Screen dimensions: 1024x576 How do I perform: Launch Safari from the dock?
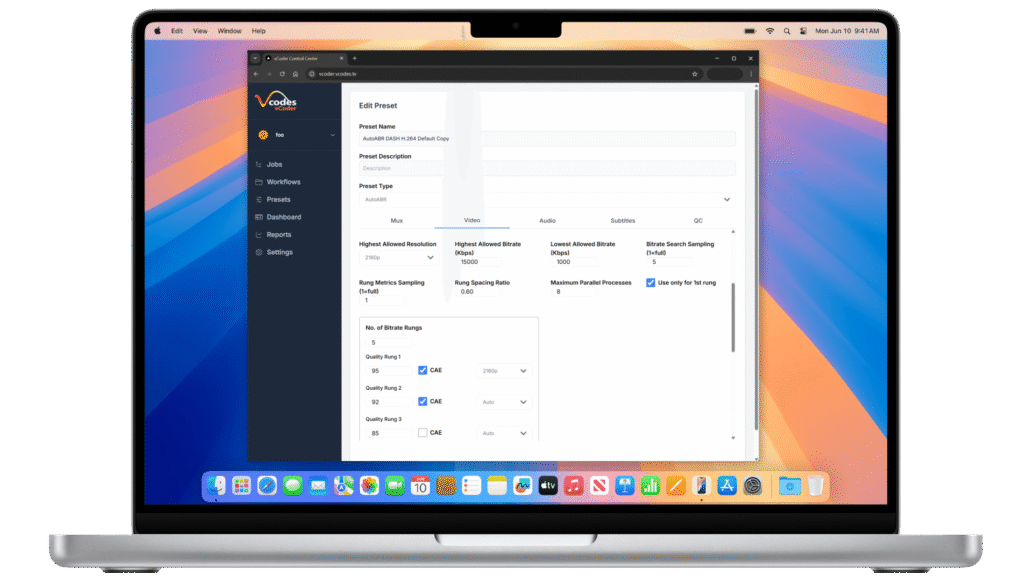pyautogui.click(x=267, y=486)
